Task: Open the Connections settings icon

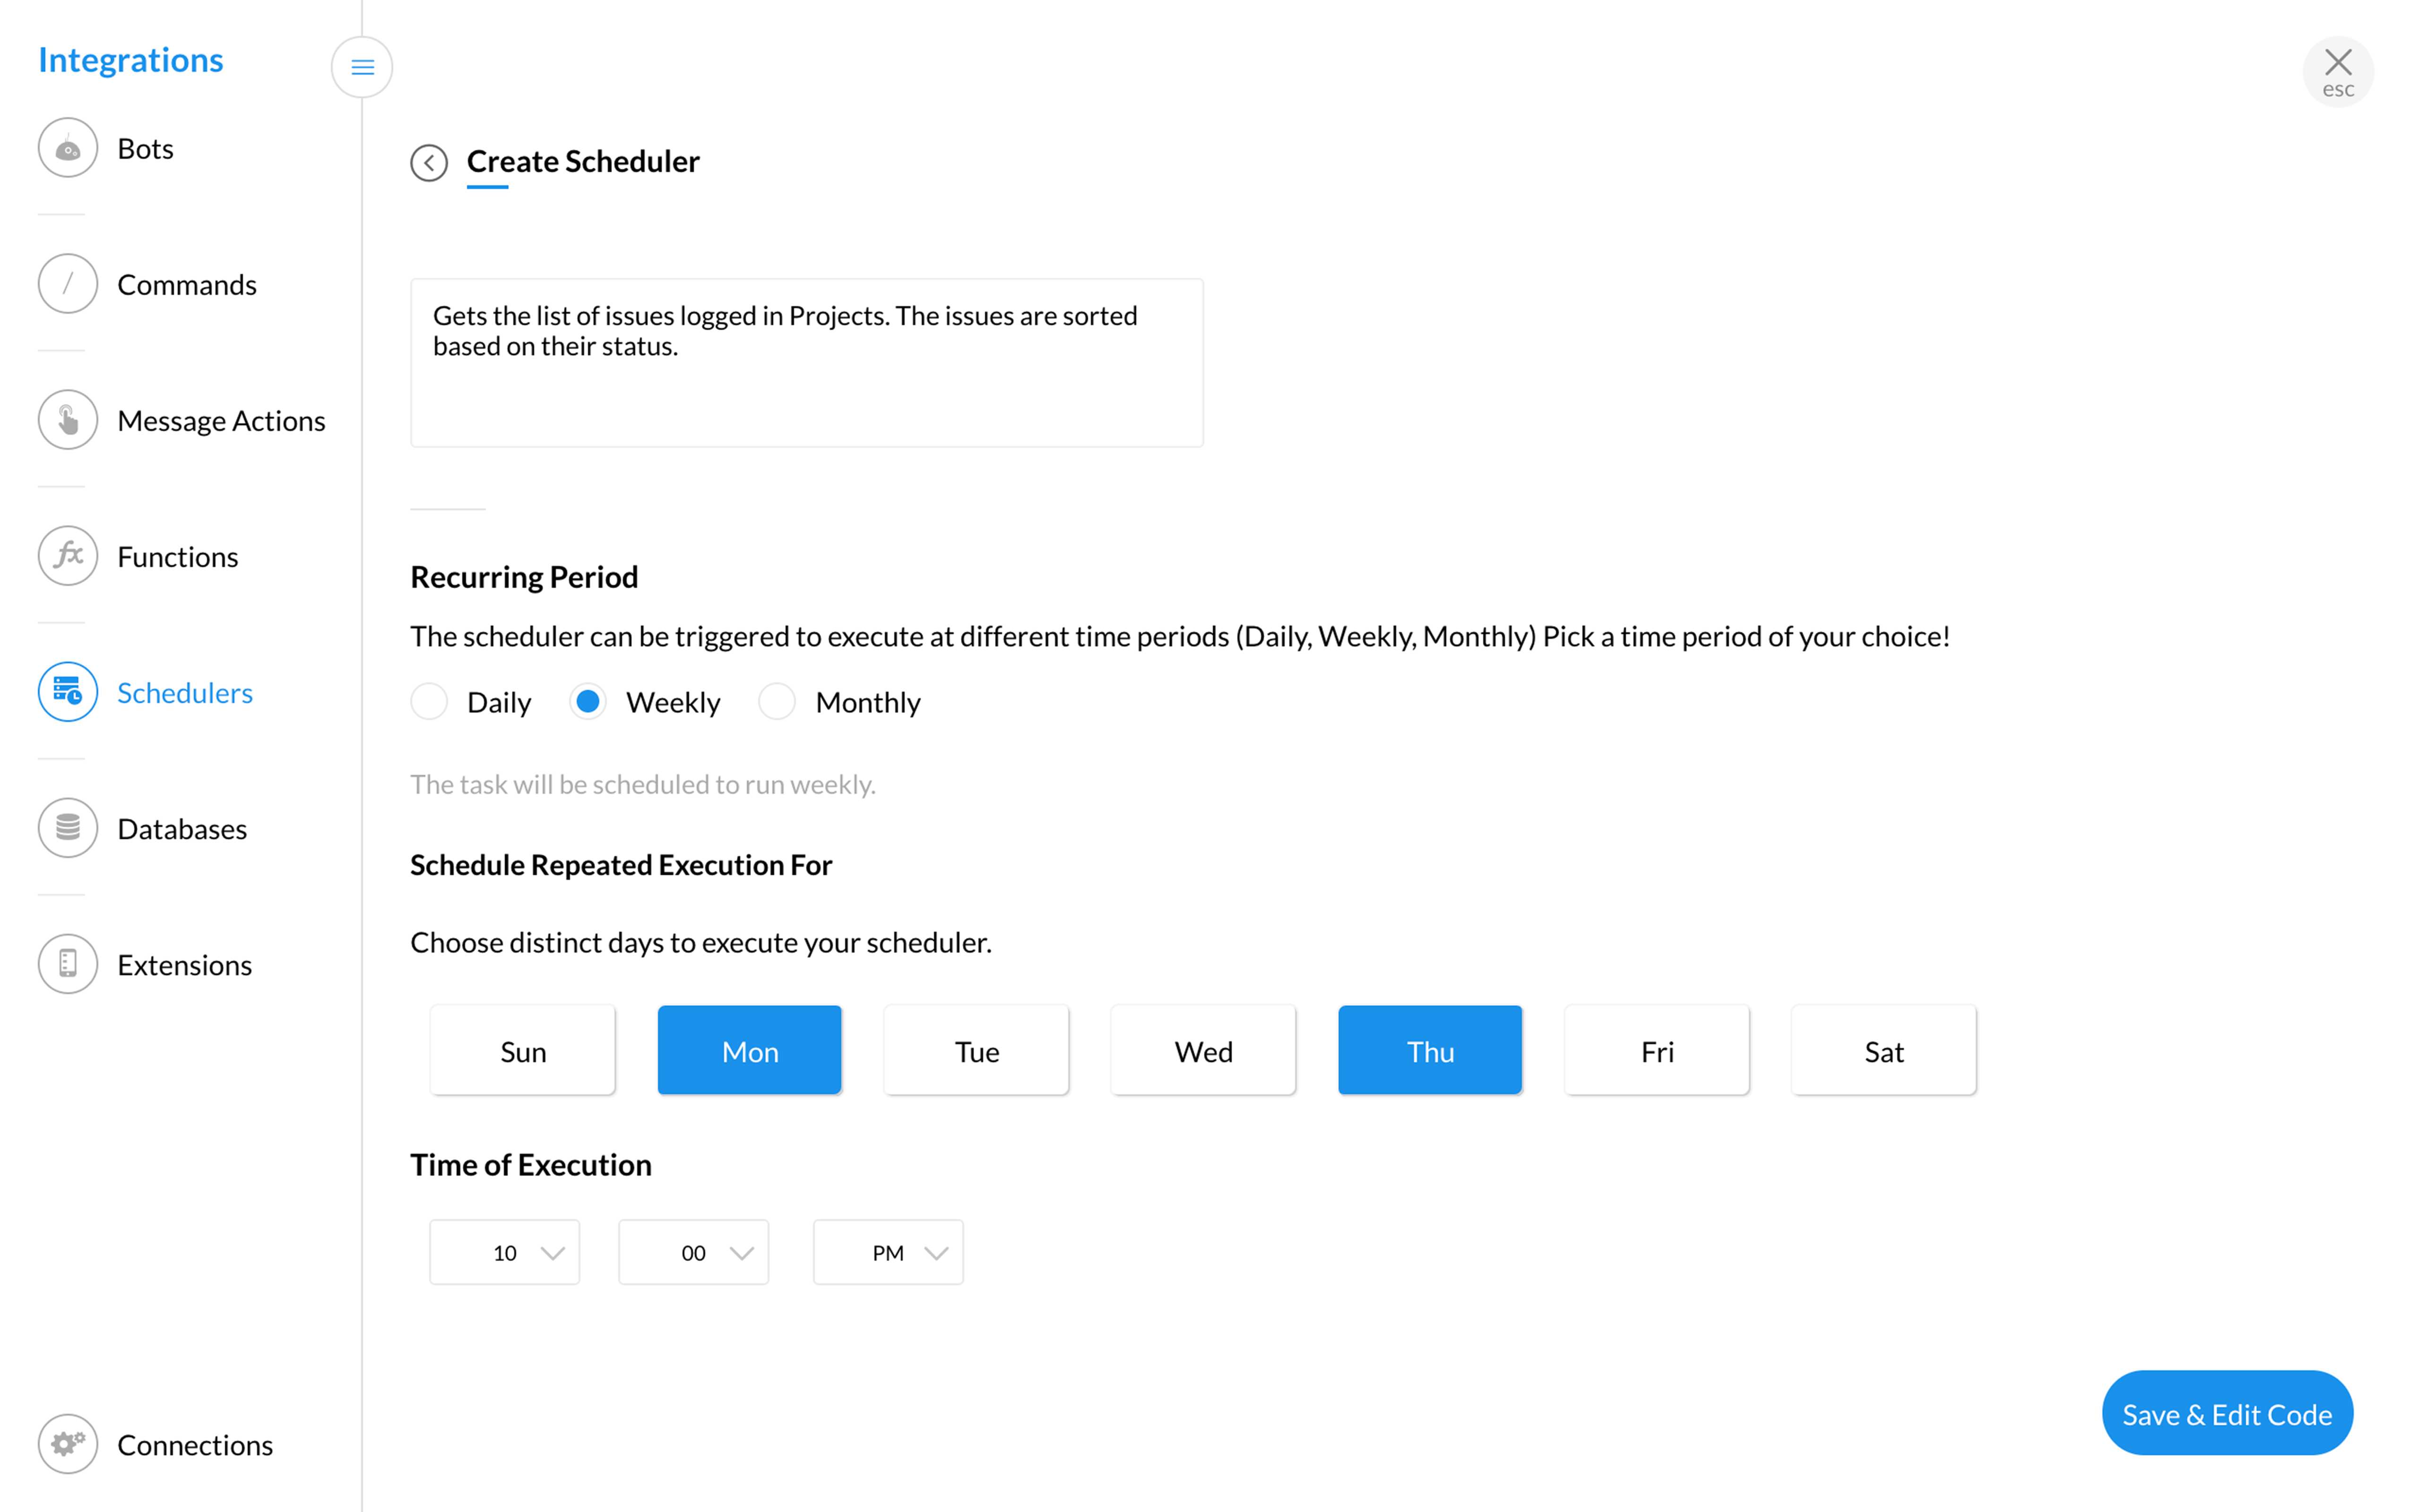Action: tap(67, 1444)
